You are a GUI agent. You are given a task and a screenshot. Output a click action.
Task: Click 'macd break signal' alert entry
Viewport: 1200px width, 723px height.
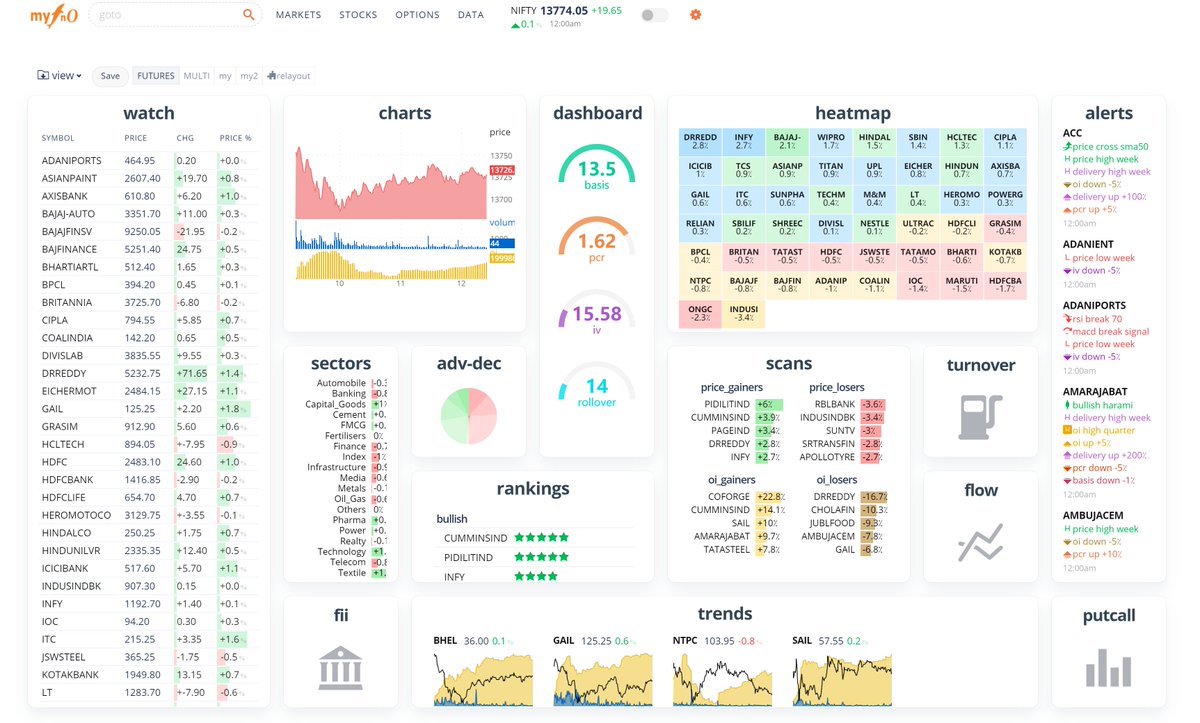(1106, 331)
